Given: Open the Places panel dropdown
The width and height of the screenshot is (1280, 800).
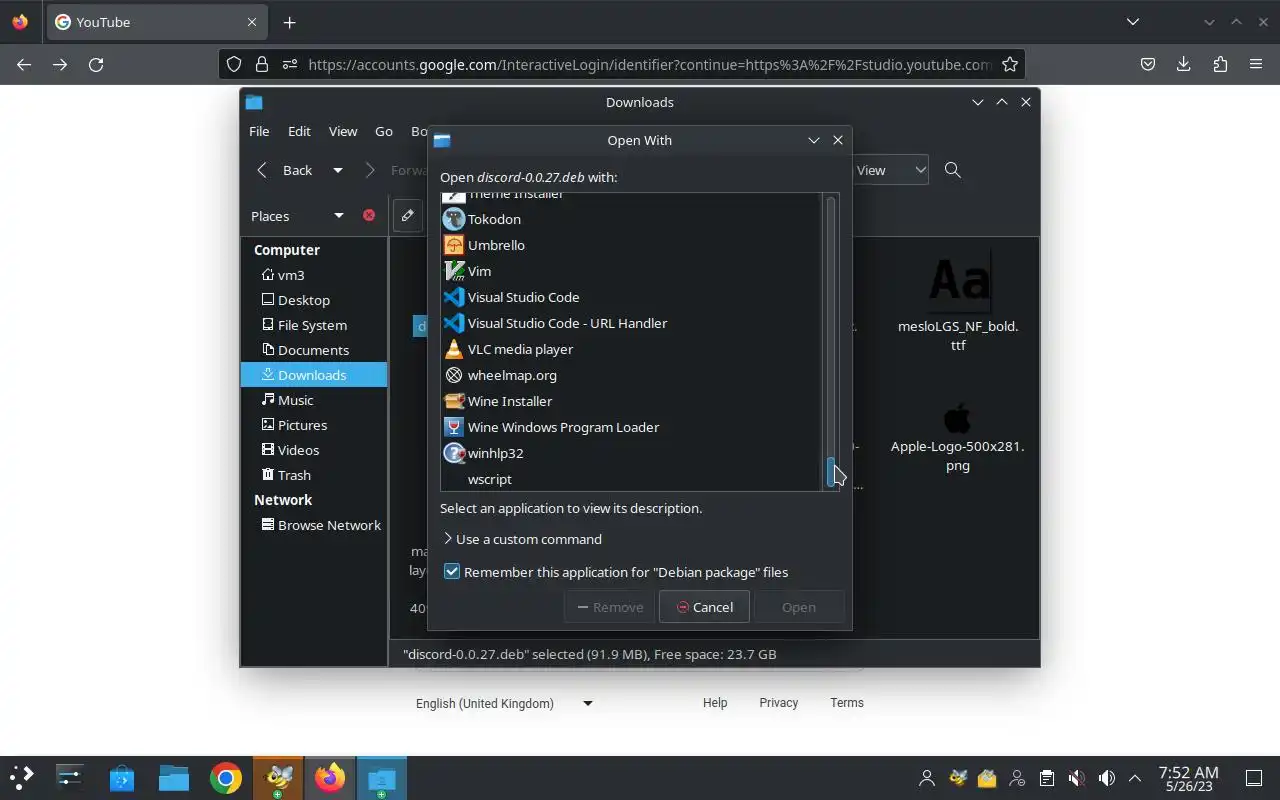Looking at the screenshot, I should [338, 216].
